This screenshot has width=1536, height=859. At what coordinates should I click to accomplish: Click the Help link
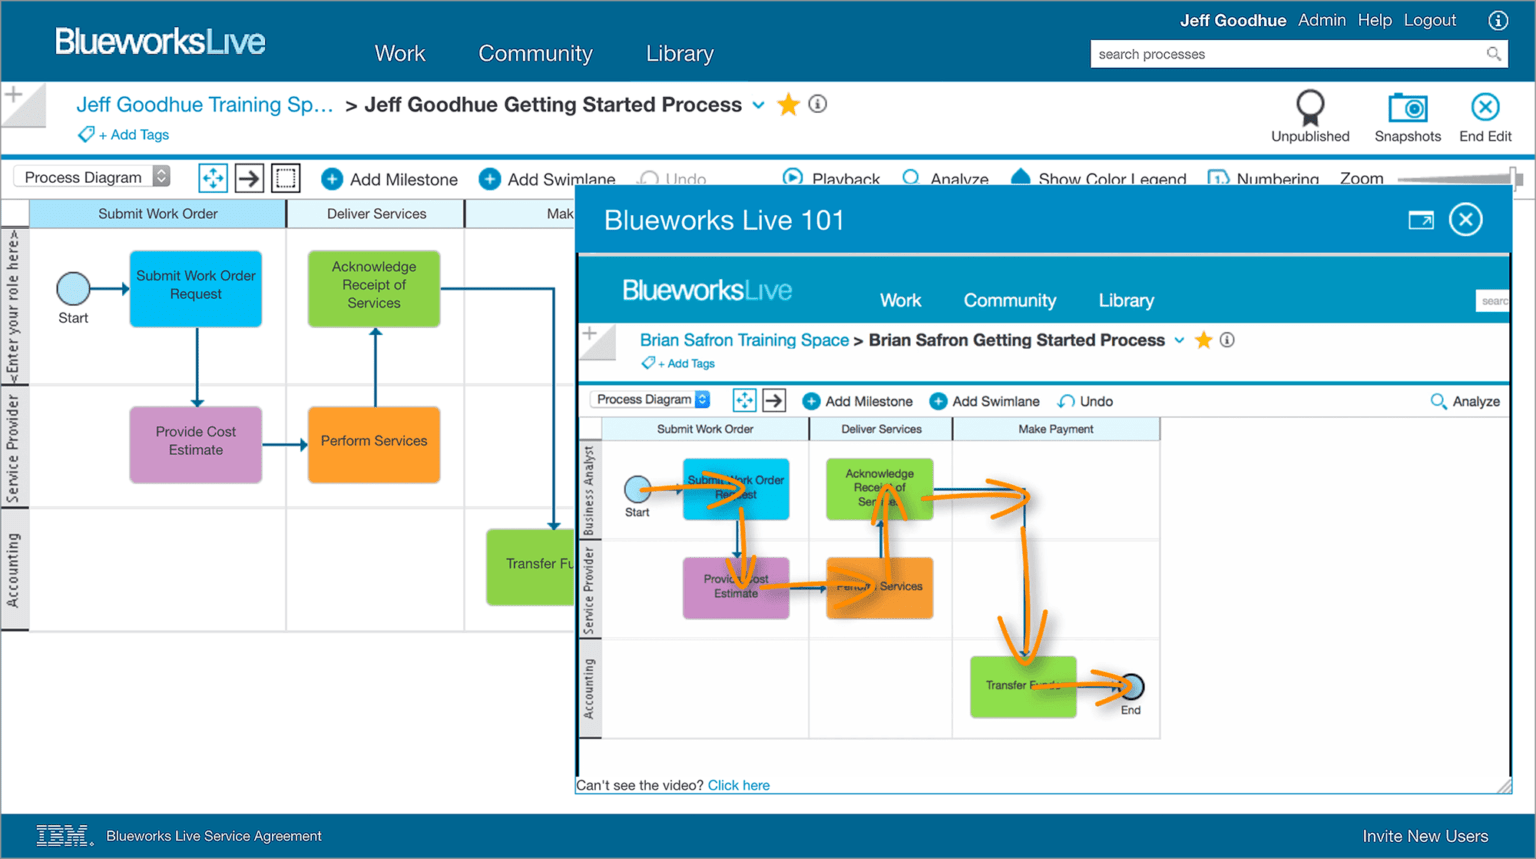pyautogui.click(x=1375, y=20)
